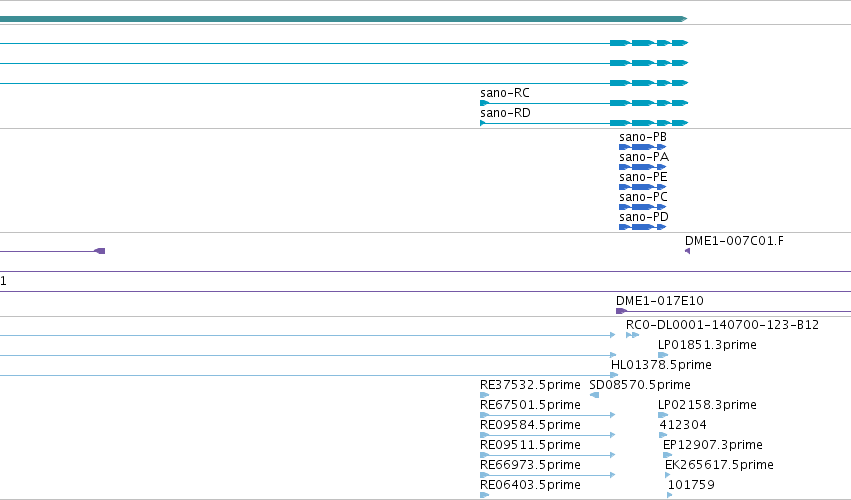Select the HL01378.5prime EST label

tap(661, 365)
